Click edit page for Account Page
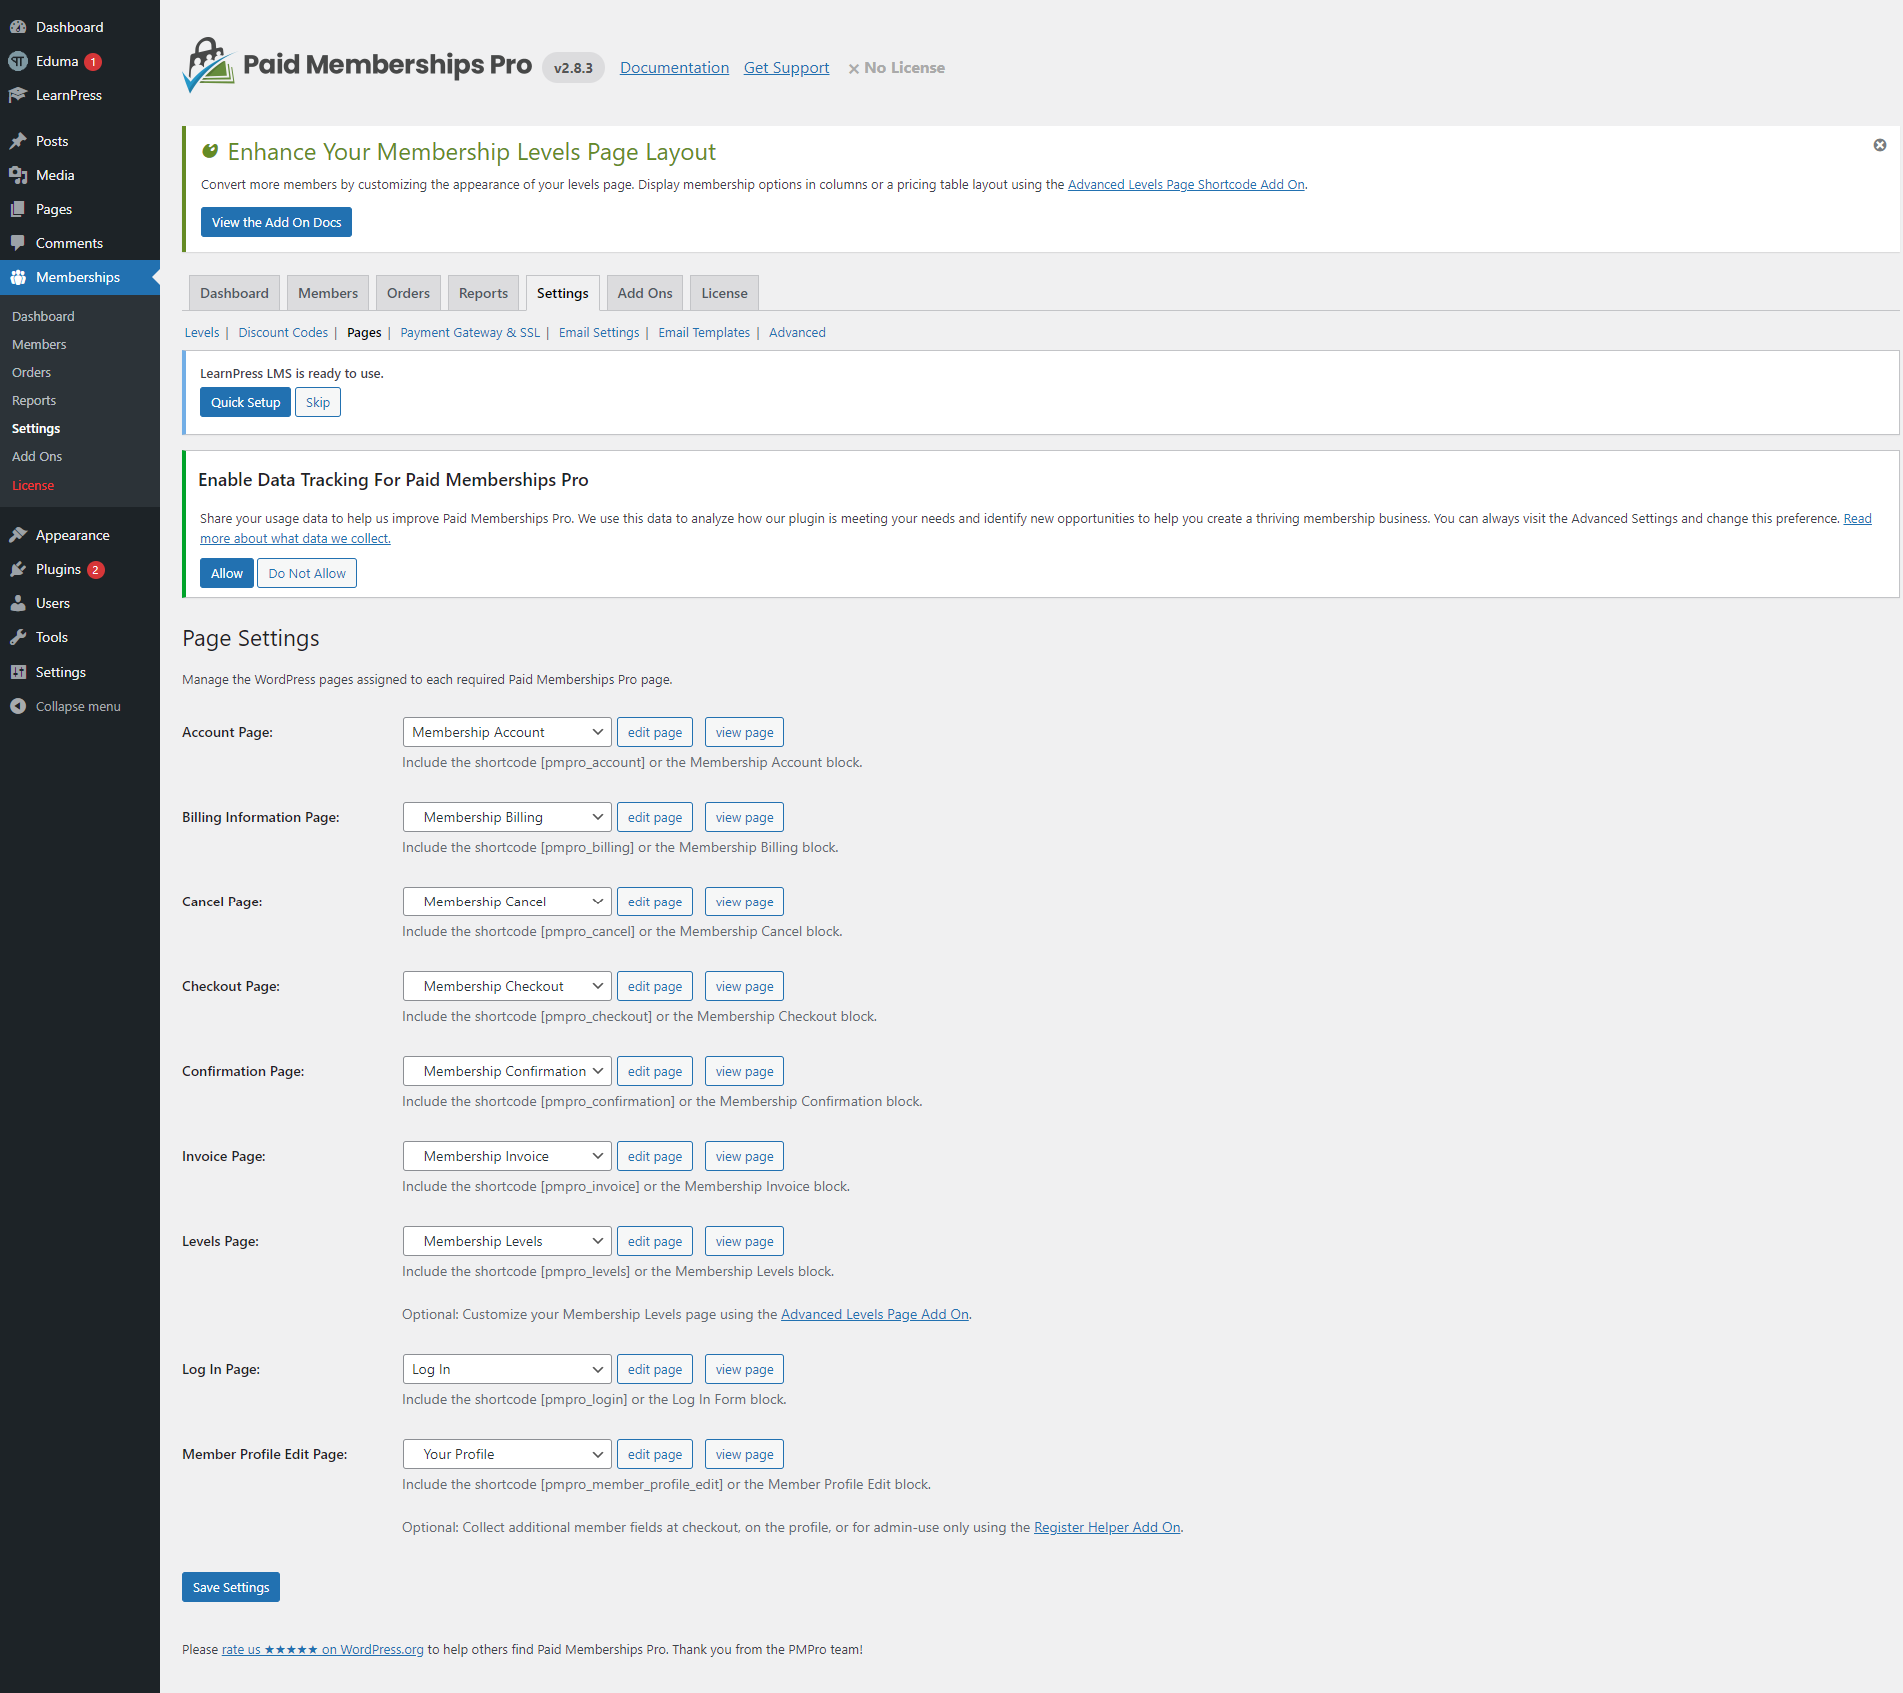 655,732
